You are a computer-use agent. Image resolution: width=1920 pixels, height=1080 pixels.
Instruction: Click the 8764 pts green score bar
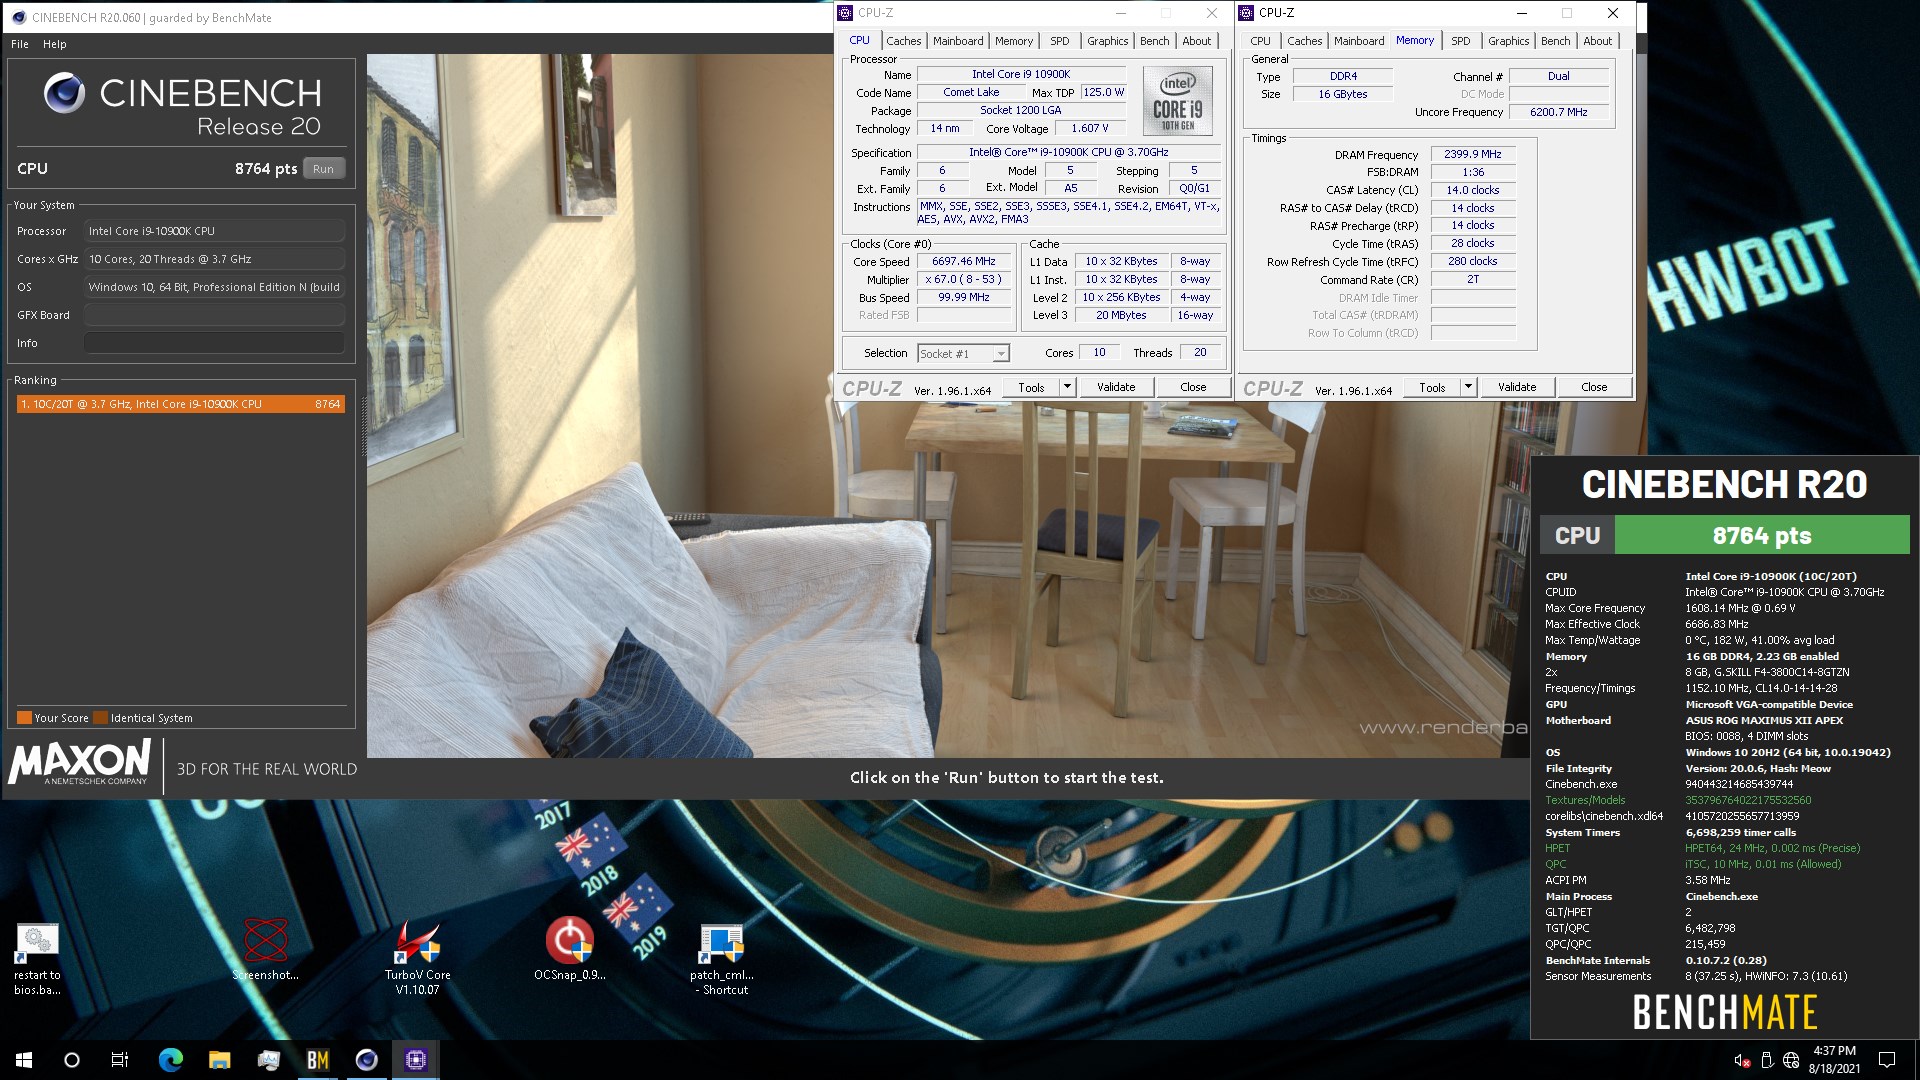coord(1762,535)
